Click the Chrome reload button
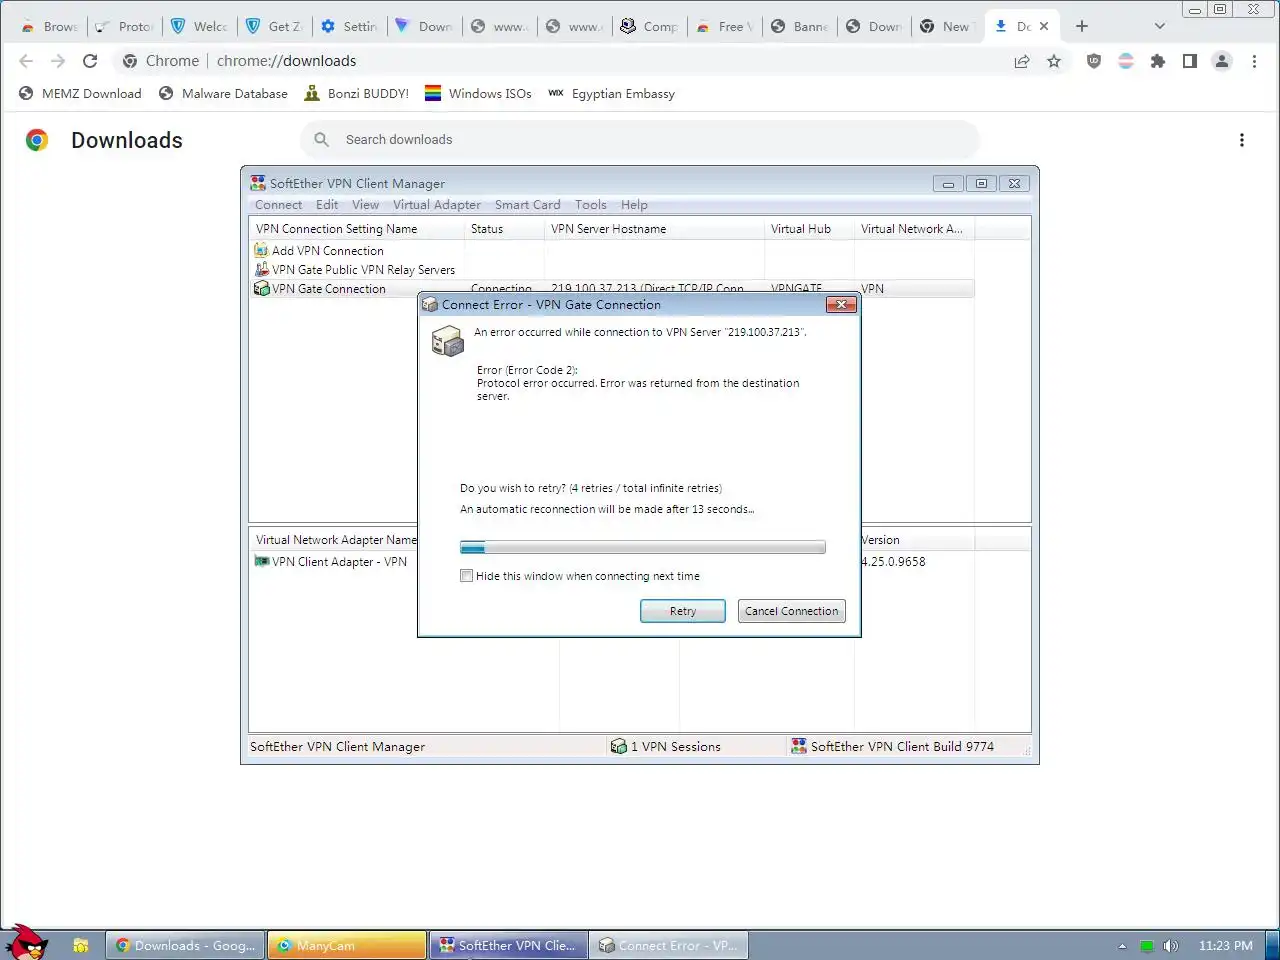Image resolution: width=1280 pixels, height=960 pixels. pos(90,61)
